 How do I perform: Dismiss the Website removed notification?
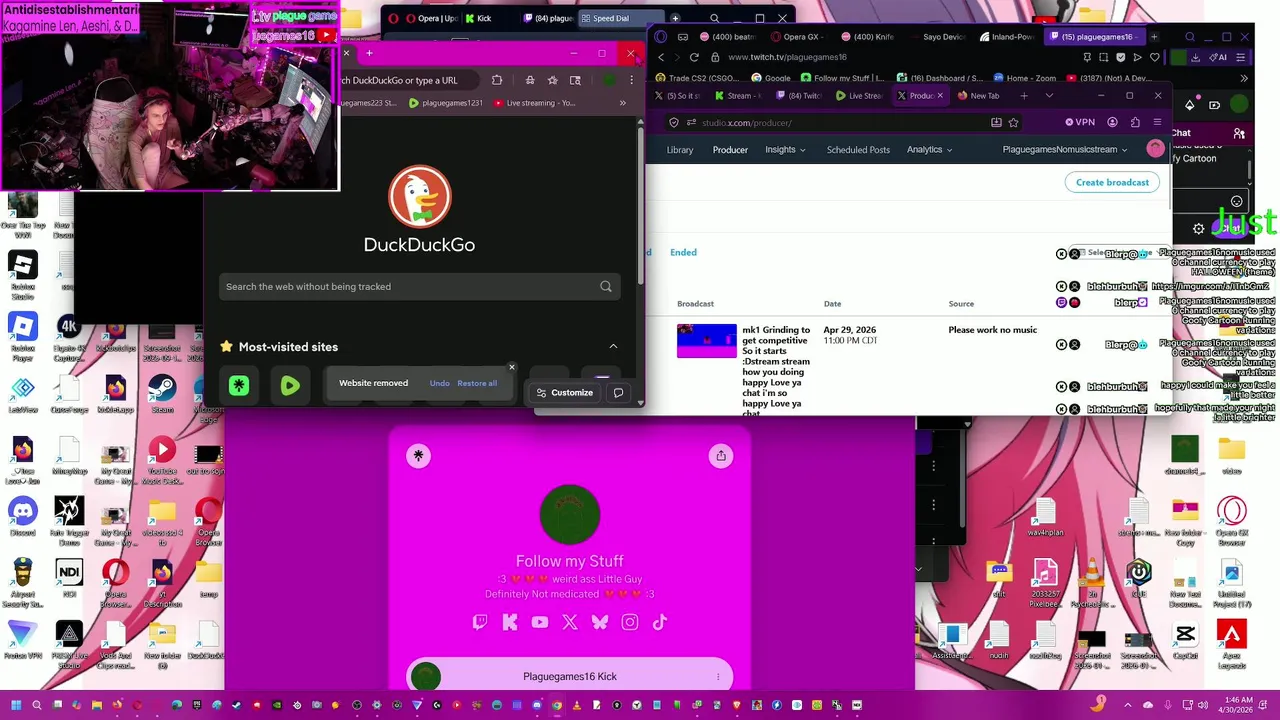pos(512,367)
